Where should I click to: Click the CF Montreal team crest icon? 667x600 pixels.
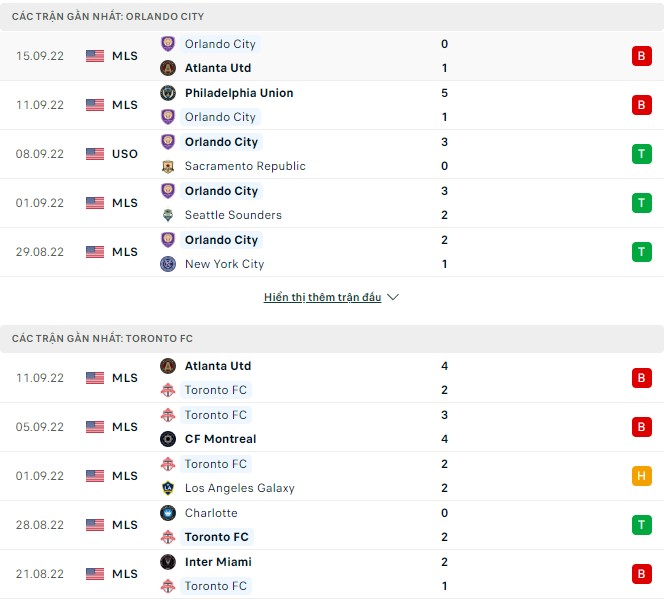168,439
